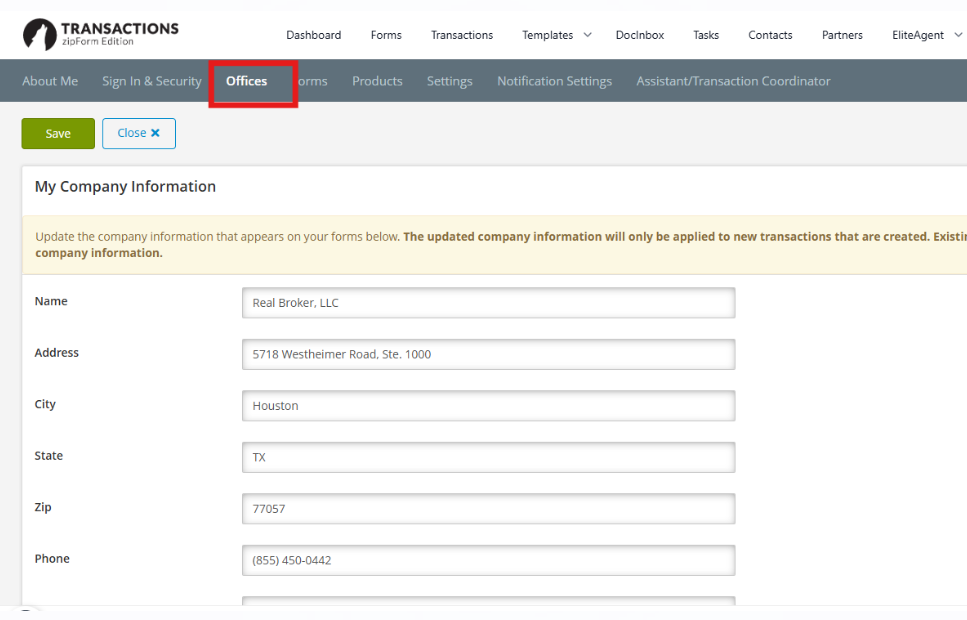967x620 pixels.
Task: Open the Partners page
Action: pos(842,35)
